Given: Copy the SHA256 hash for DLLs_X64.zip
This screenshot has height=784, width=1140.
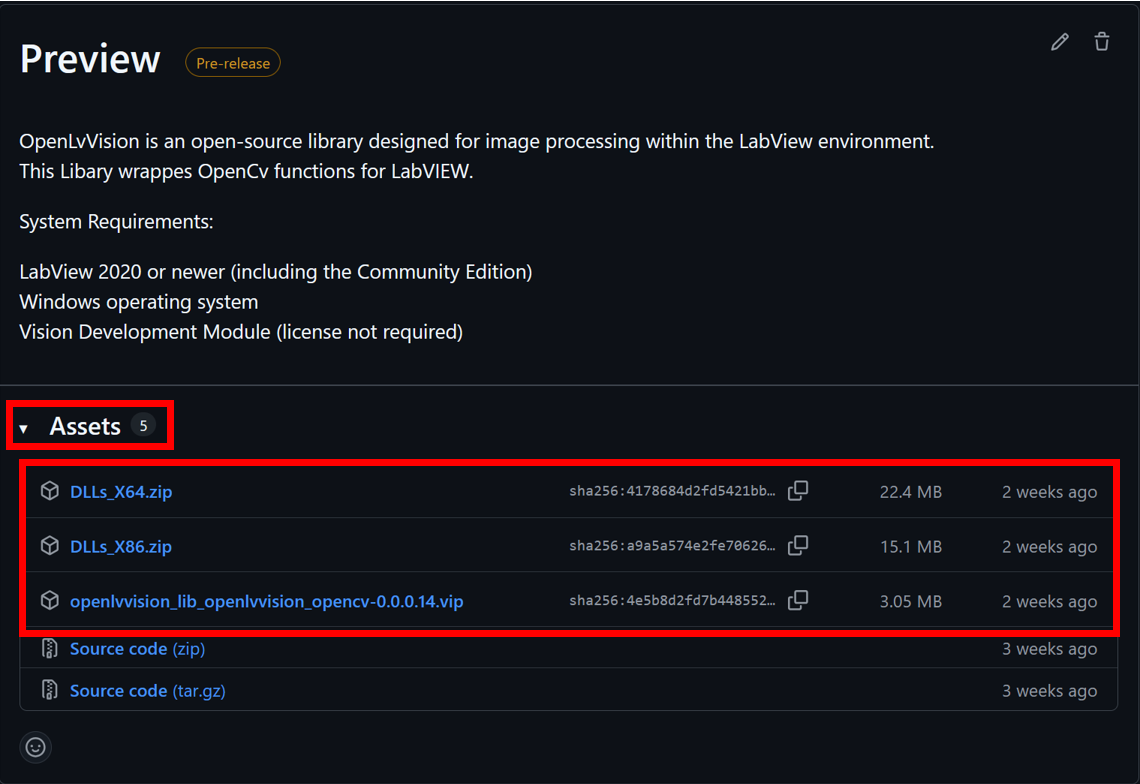Looking at the screenshot, I should tap(798, 491).
